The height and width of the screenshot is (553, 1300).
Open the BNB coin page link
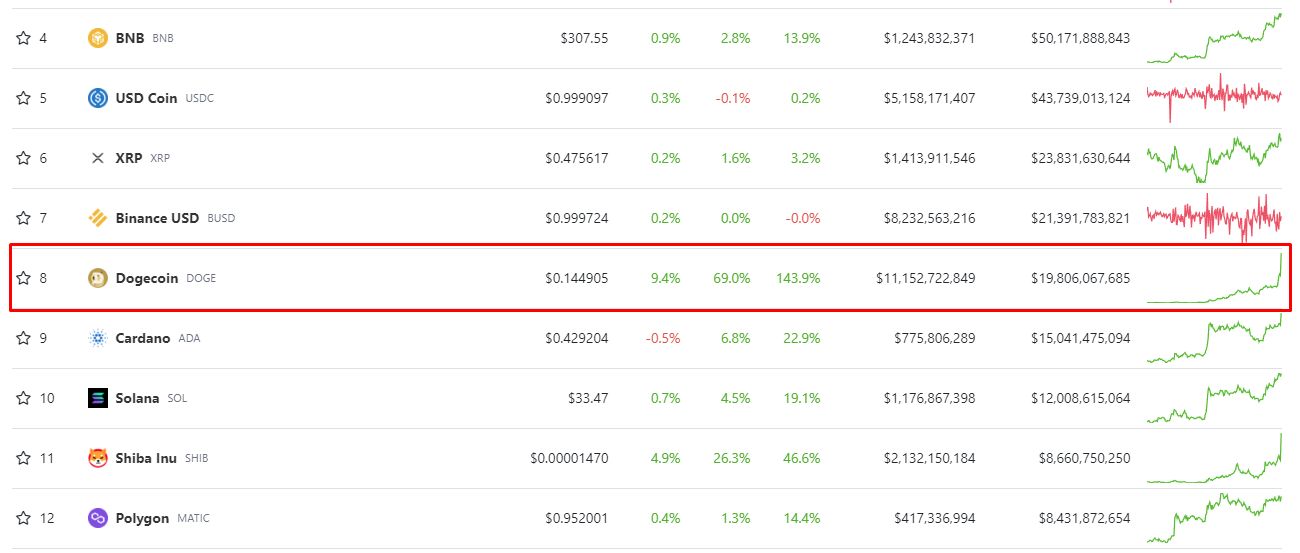[x=130, y=38]
